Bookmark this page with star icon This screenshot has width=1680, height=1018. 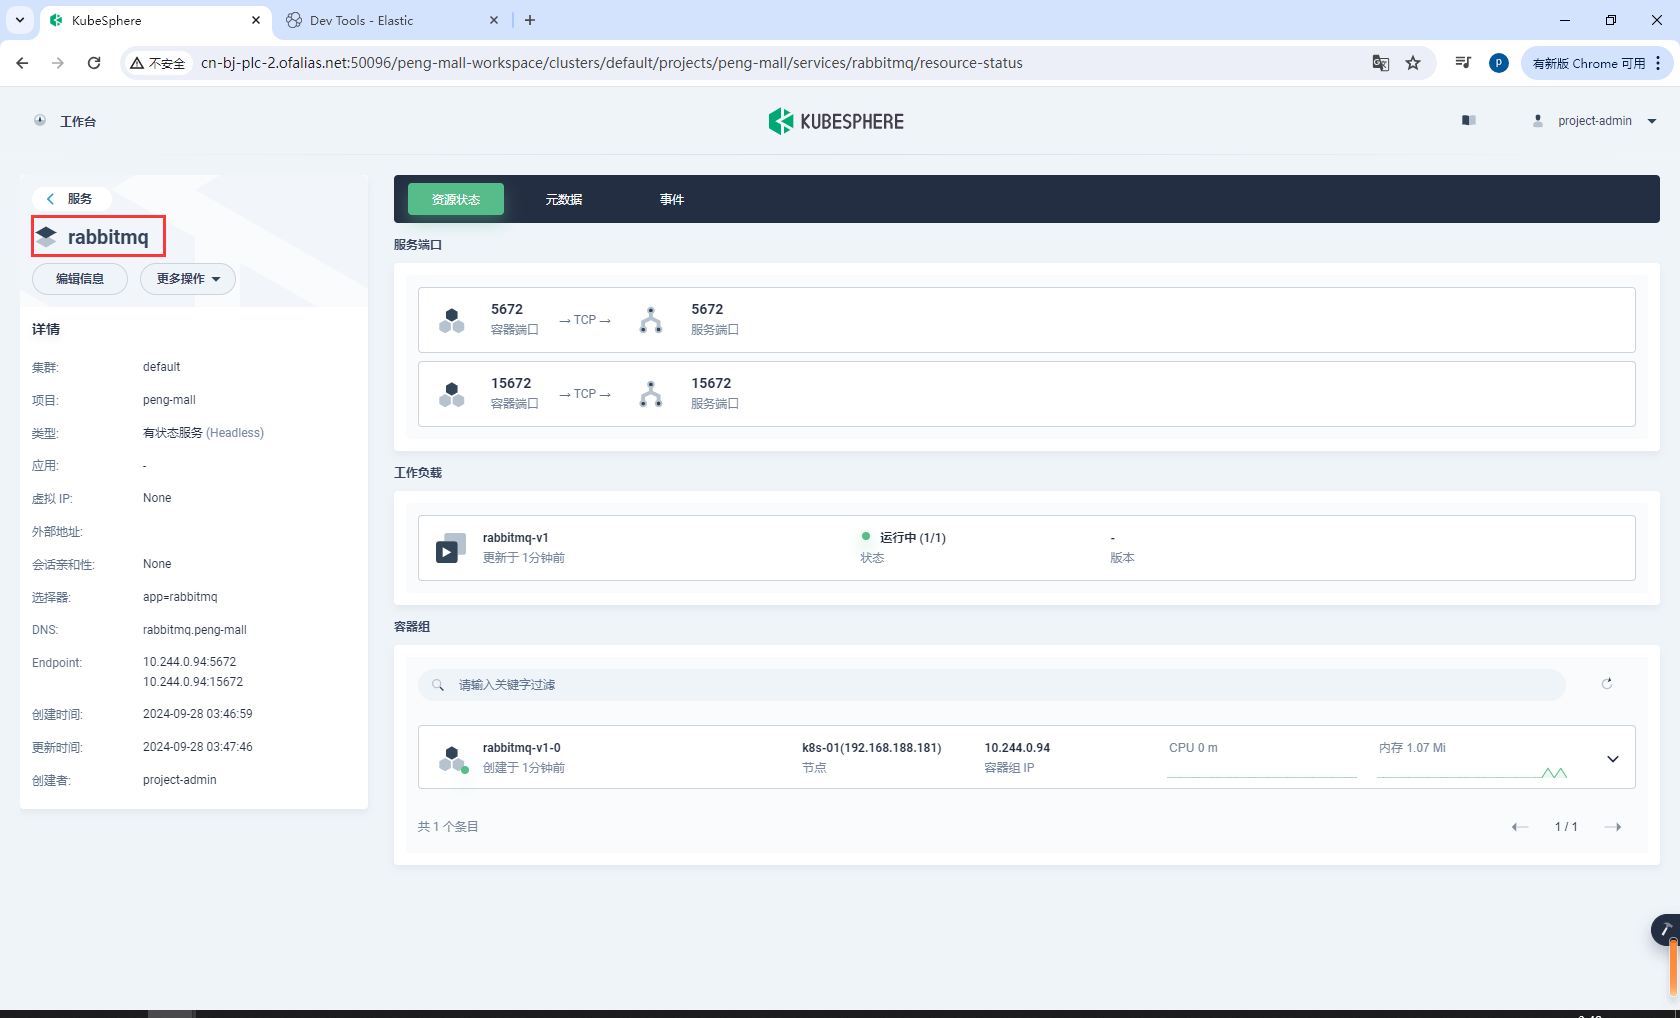tap(1413, 63)
